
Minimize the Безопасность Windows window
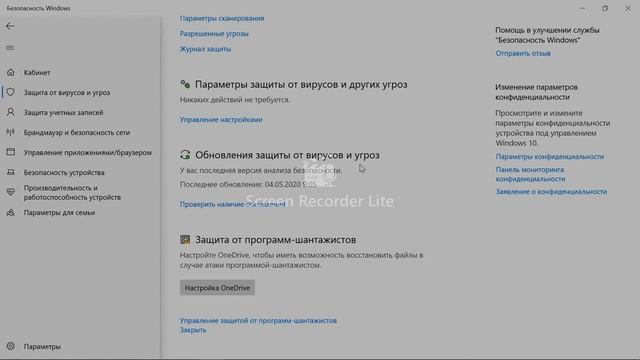582,8
